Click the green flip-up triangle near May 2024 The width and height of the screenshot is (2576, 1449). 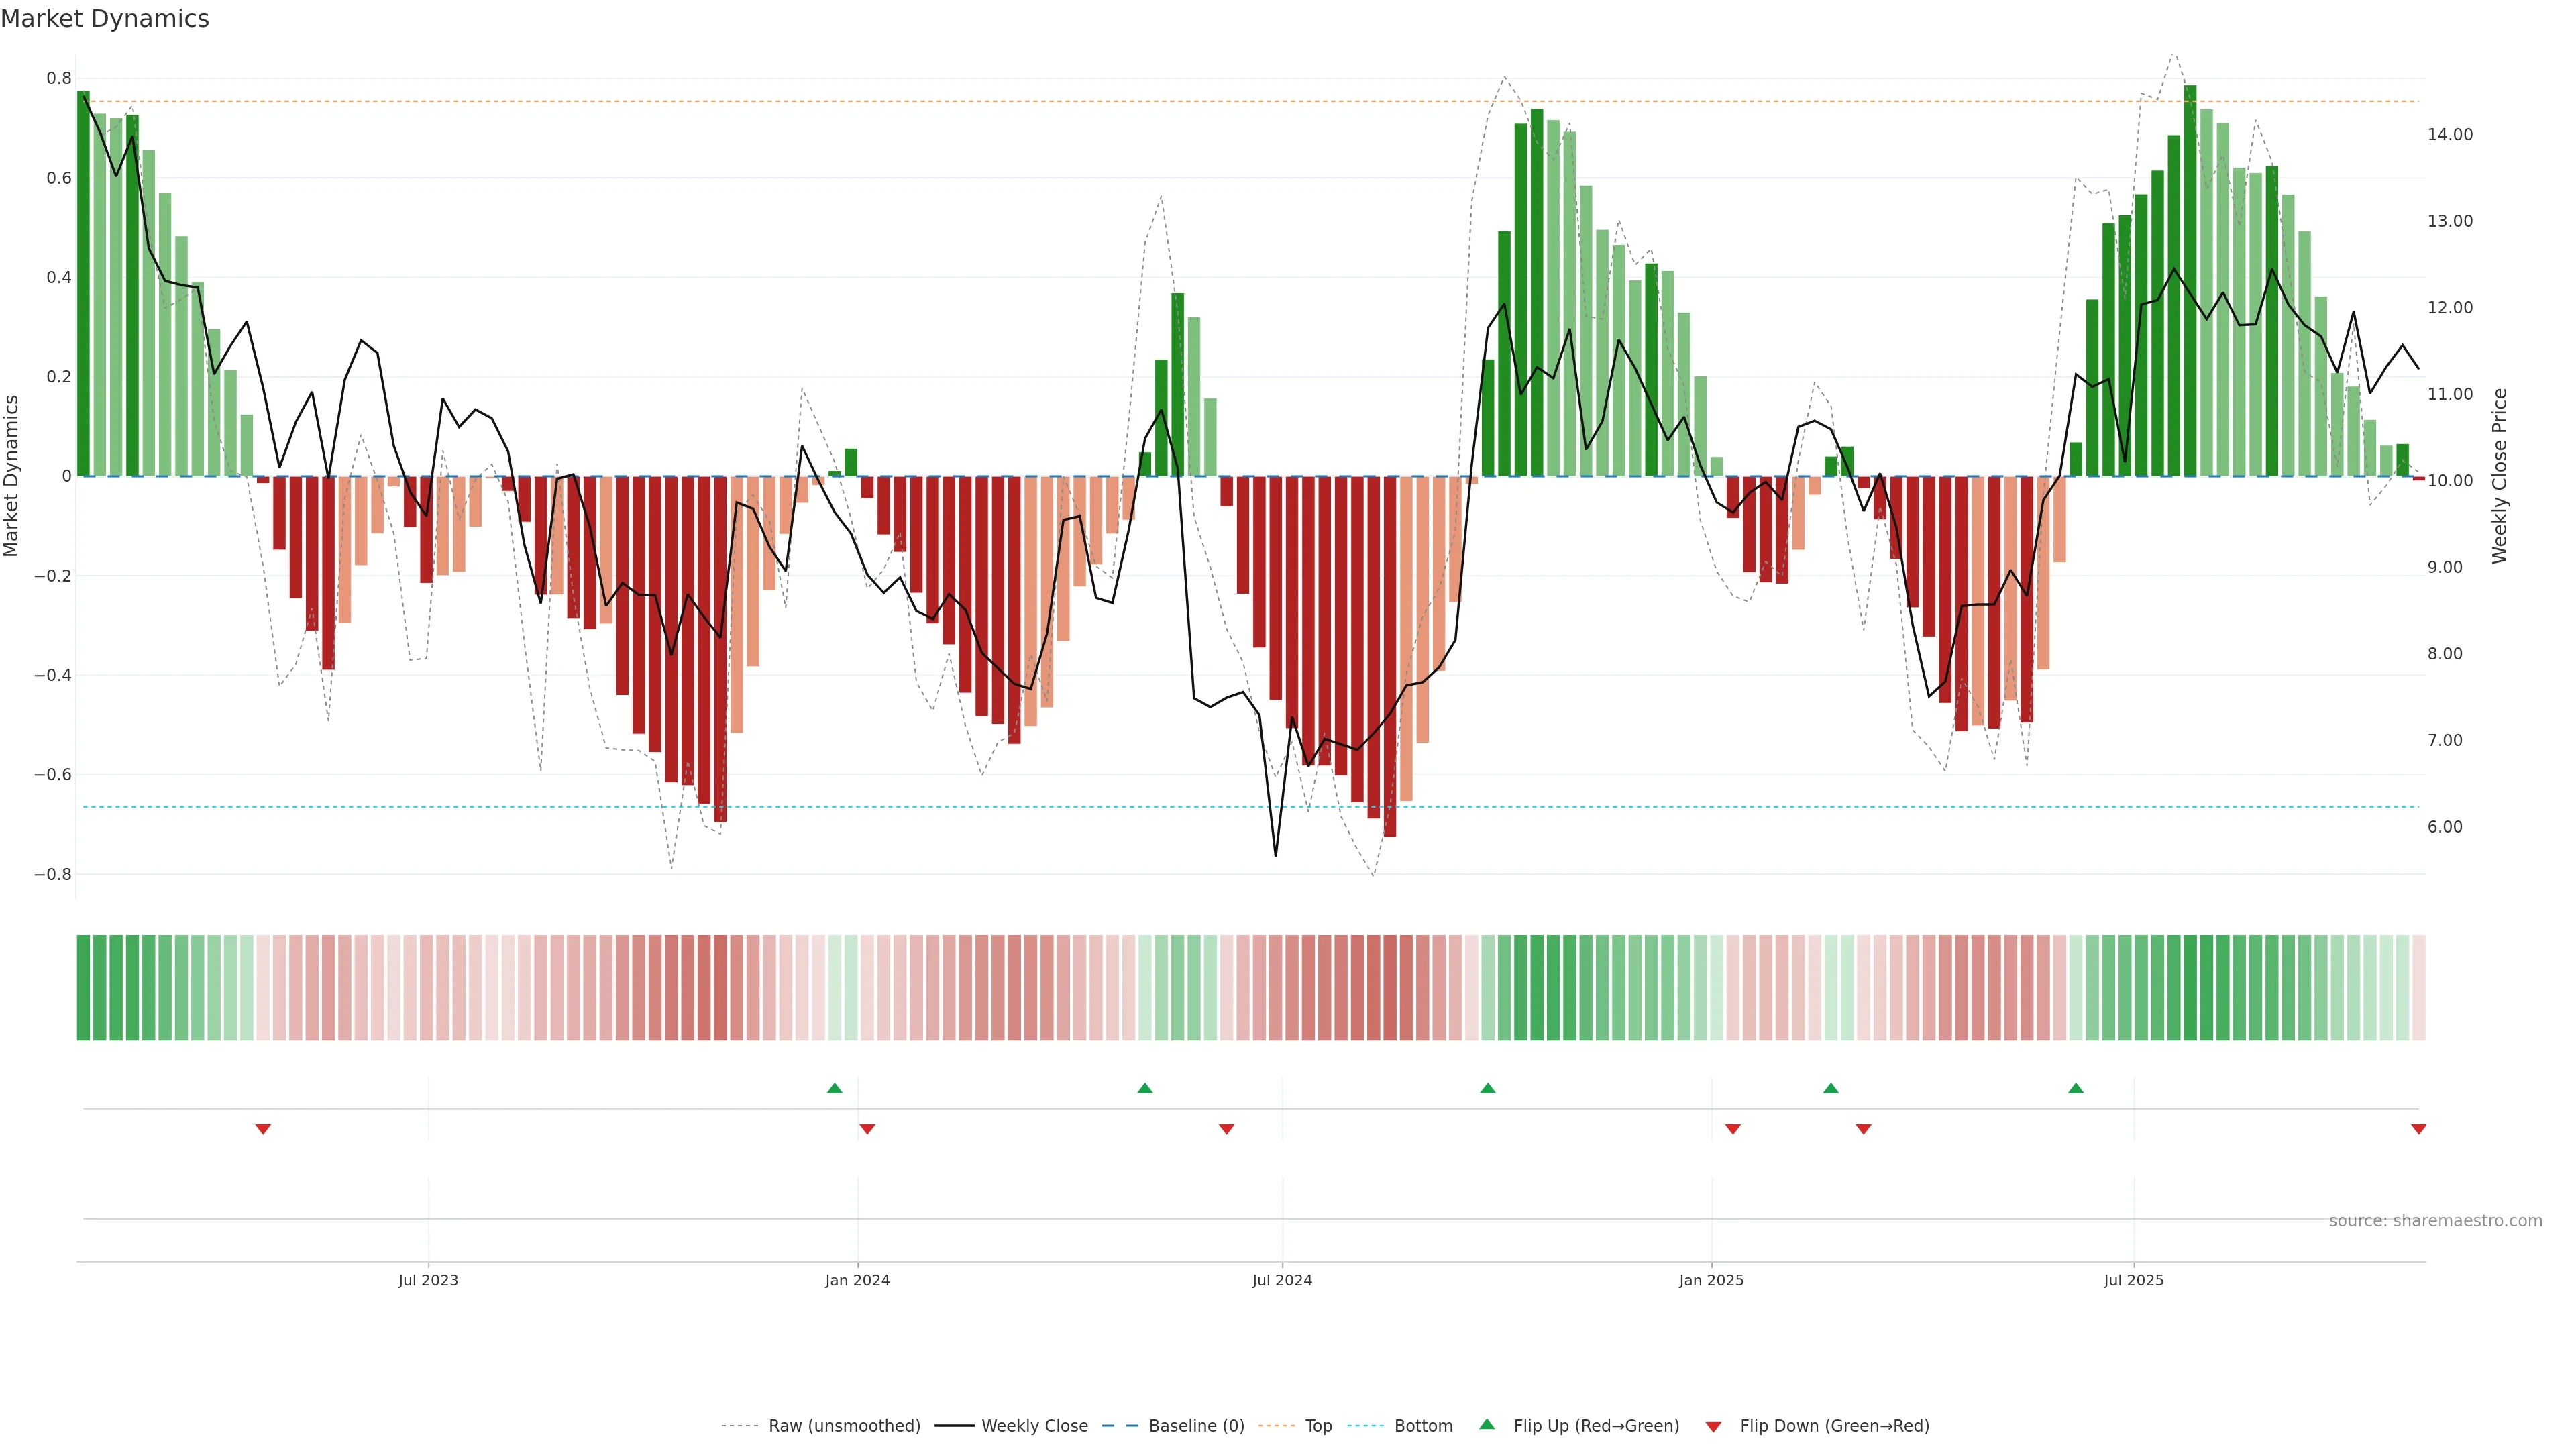[x=1145, y=1088]
